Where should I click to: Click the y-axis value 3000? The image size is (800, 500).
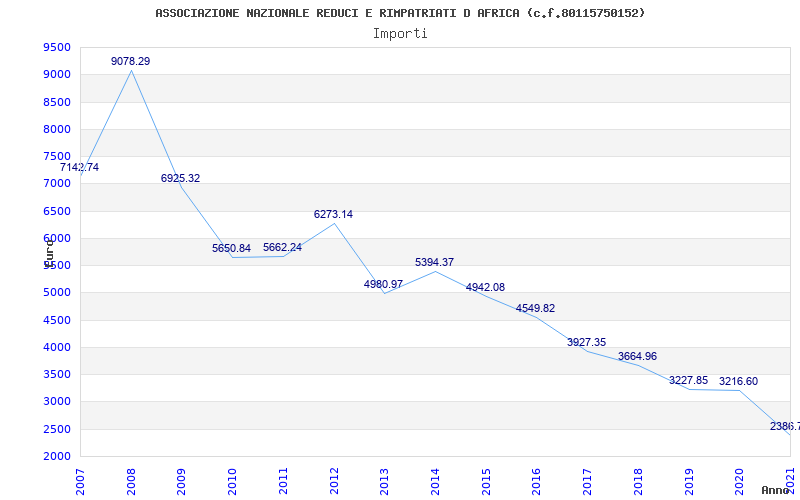click(57, 402)
